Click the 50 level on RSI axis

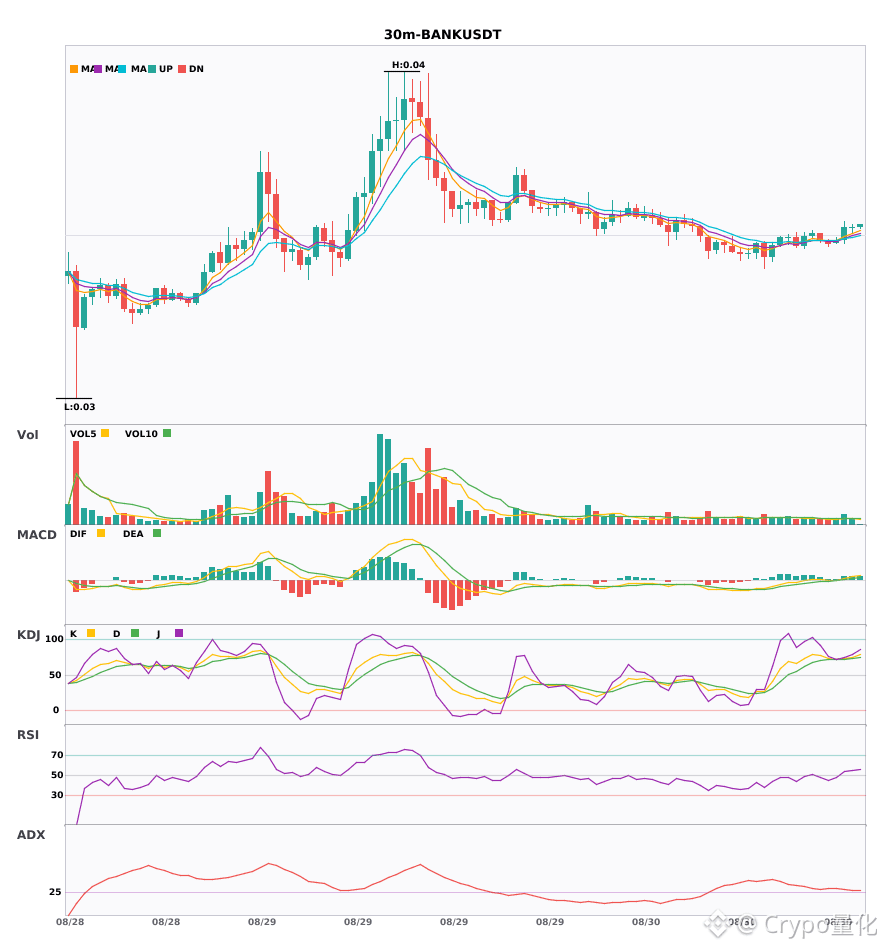click(57, 775)
